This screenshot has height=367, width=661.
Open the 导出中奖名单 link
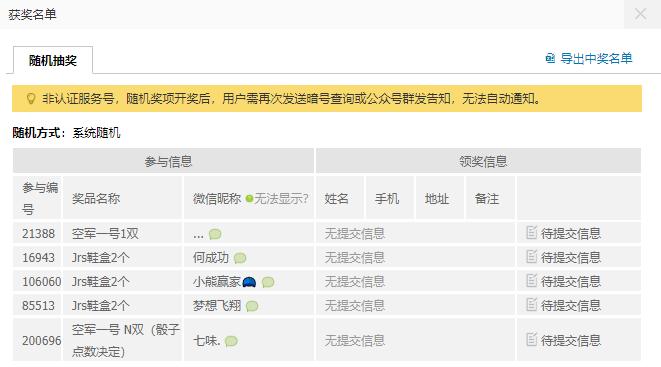pos(596,58)
